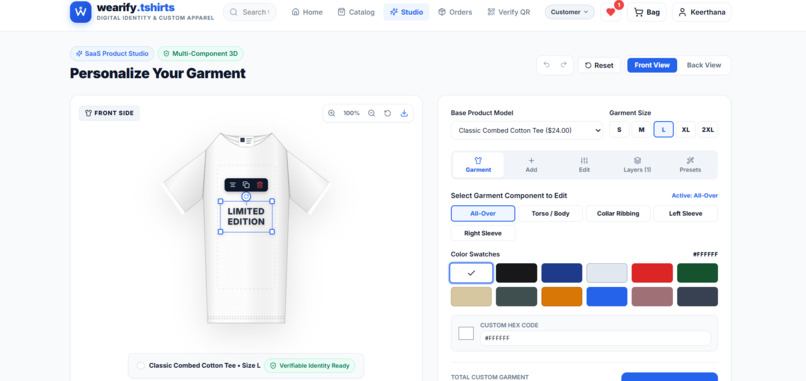Delete the selected text layer
Screen dimensions: 806x381
260,185
